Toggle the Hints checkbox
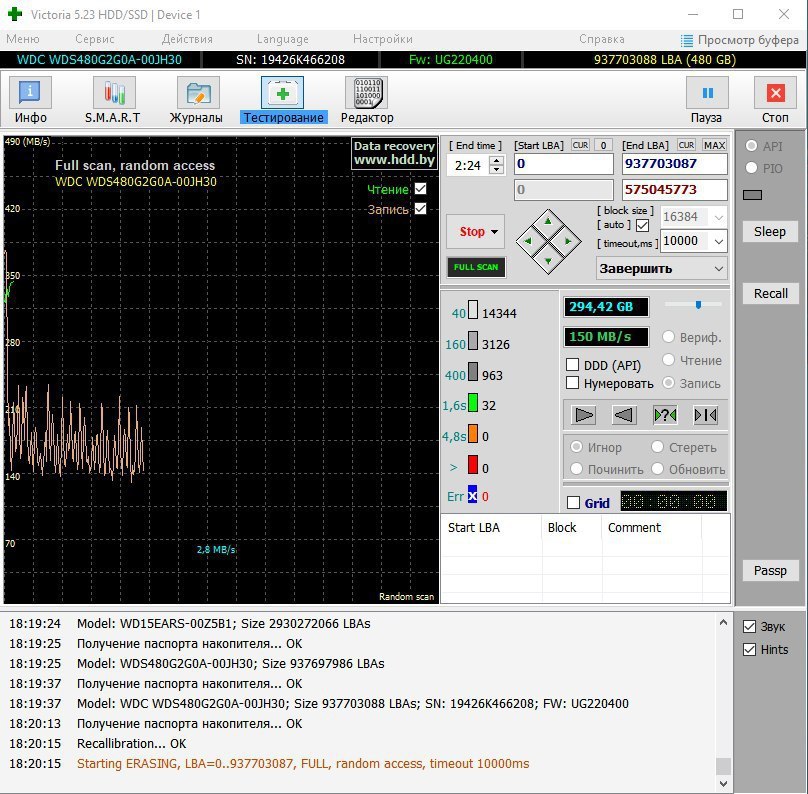 pos(749,649)
